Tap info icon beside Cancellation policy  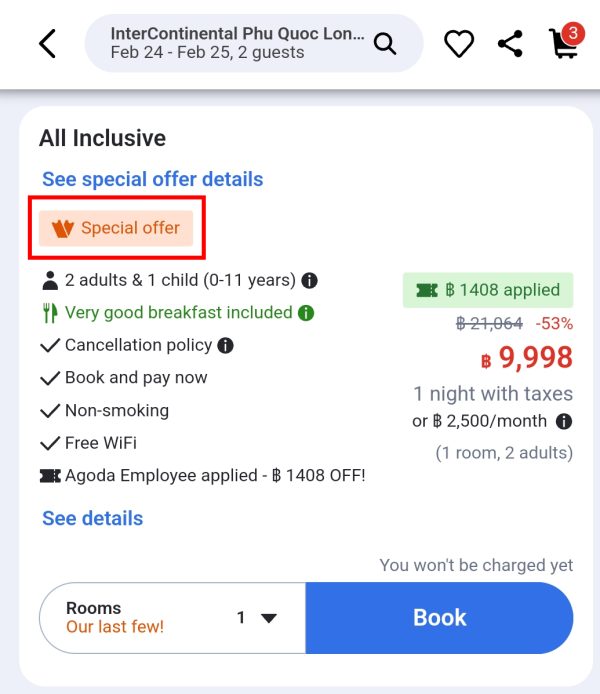coord(225,346)
